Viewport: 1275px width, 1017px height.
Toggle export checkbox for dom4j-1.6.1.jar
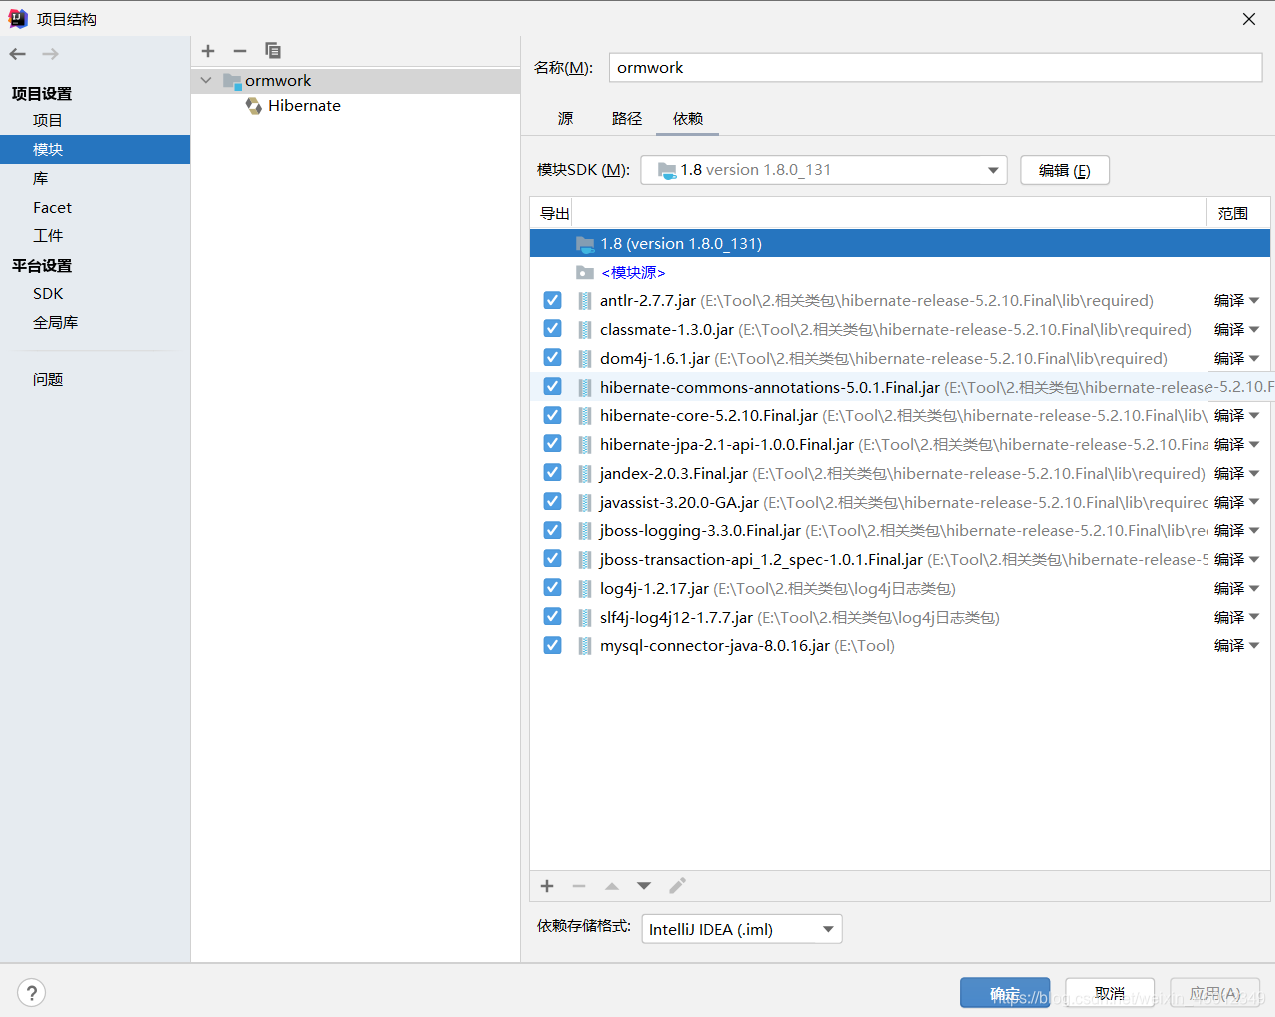552,357
